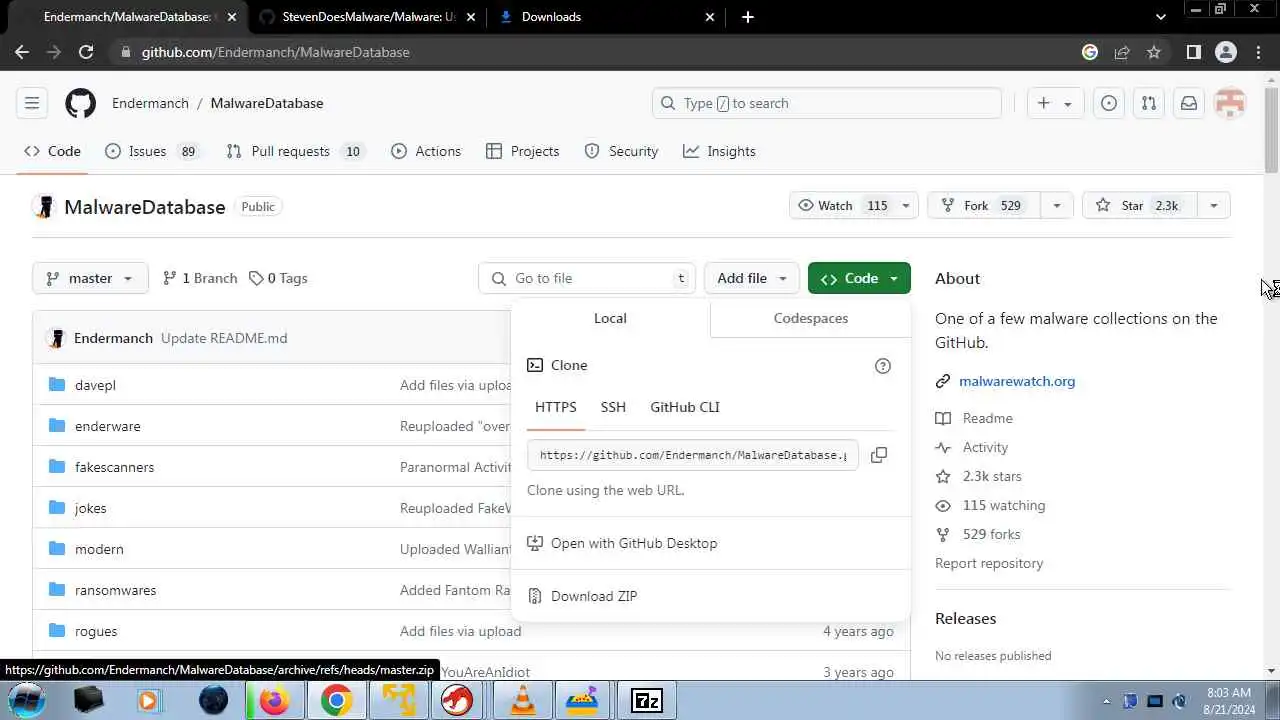The height and width of the screenshot is (720, 1280).
Task: Open the create new plus dropdown
Action: point(1054,103)
